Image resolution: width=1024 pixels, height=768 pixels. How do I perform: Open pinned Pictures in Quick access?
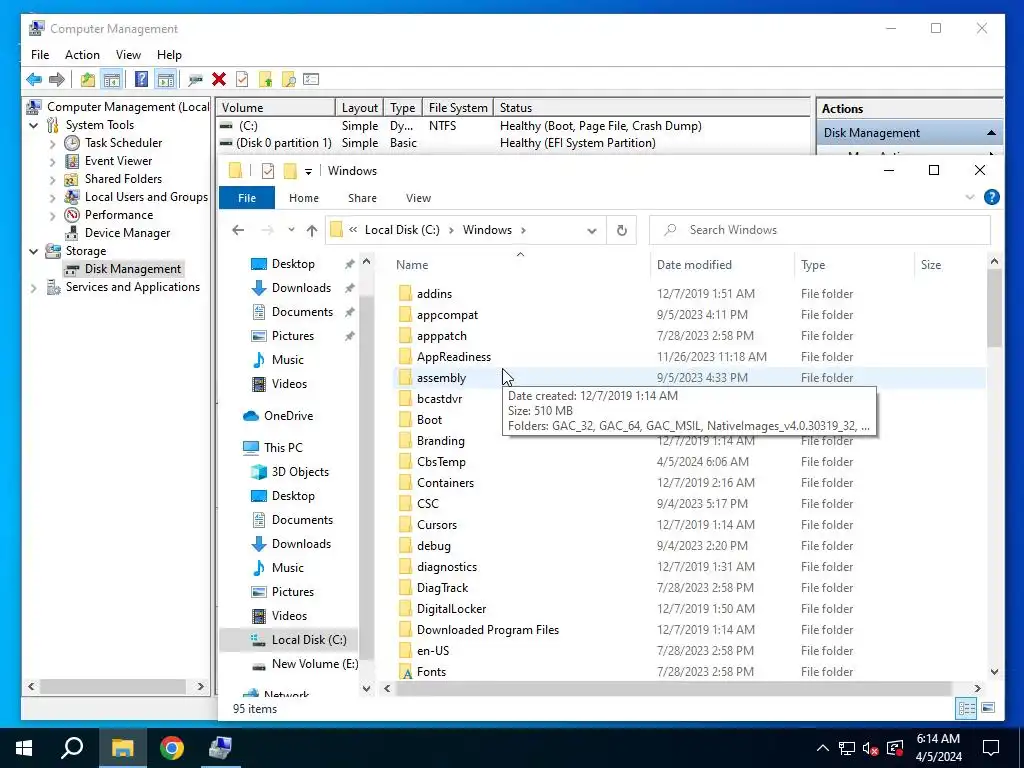pos(293,336)
